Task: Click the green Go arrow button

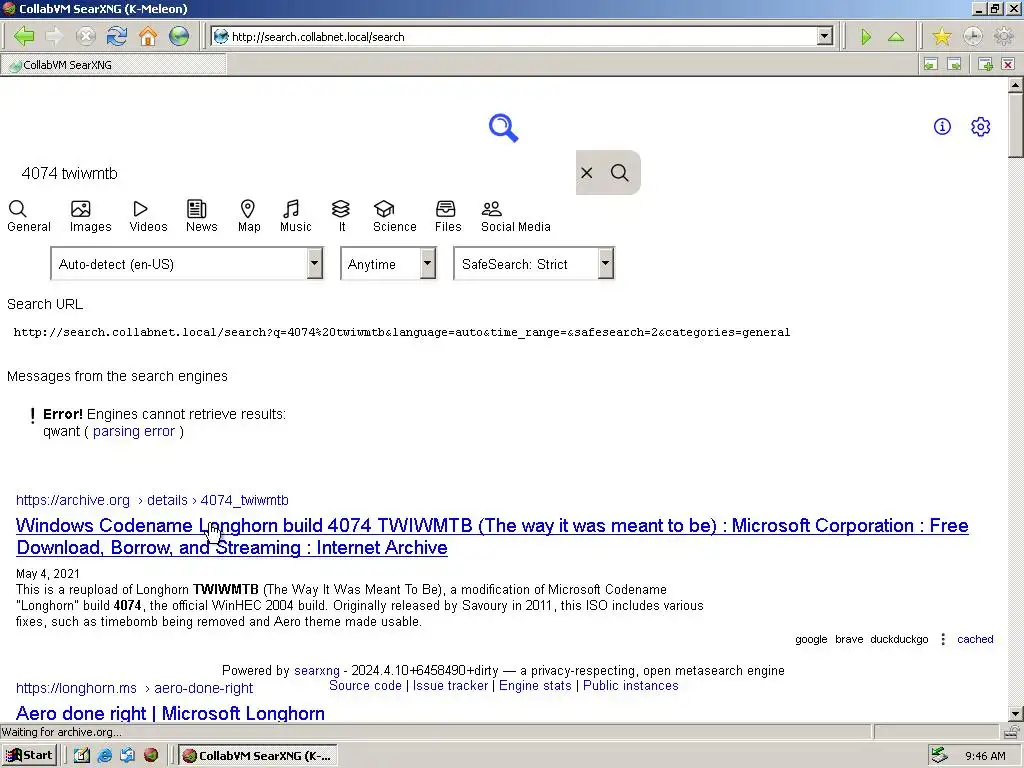Action: pyautogui.click(x=866, y=37)
